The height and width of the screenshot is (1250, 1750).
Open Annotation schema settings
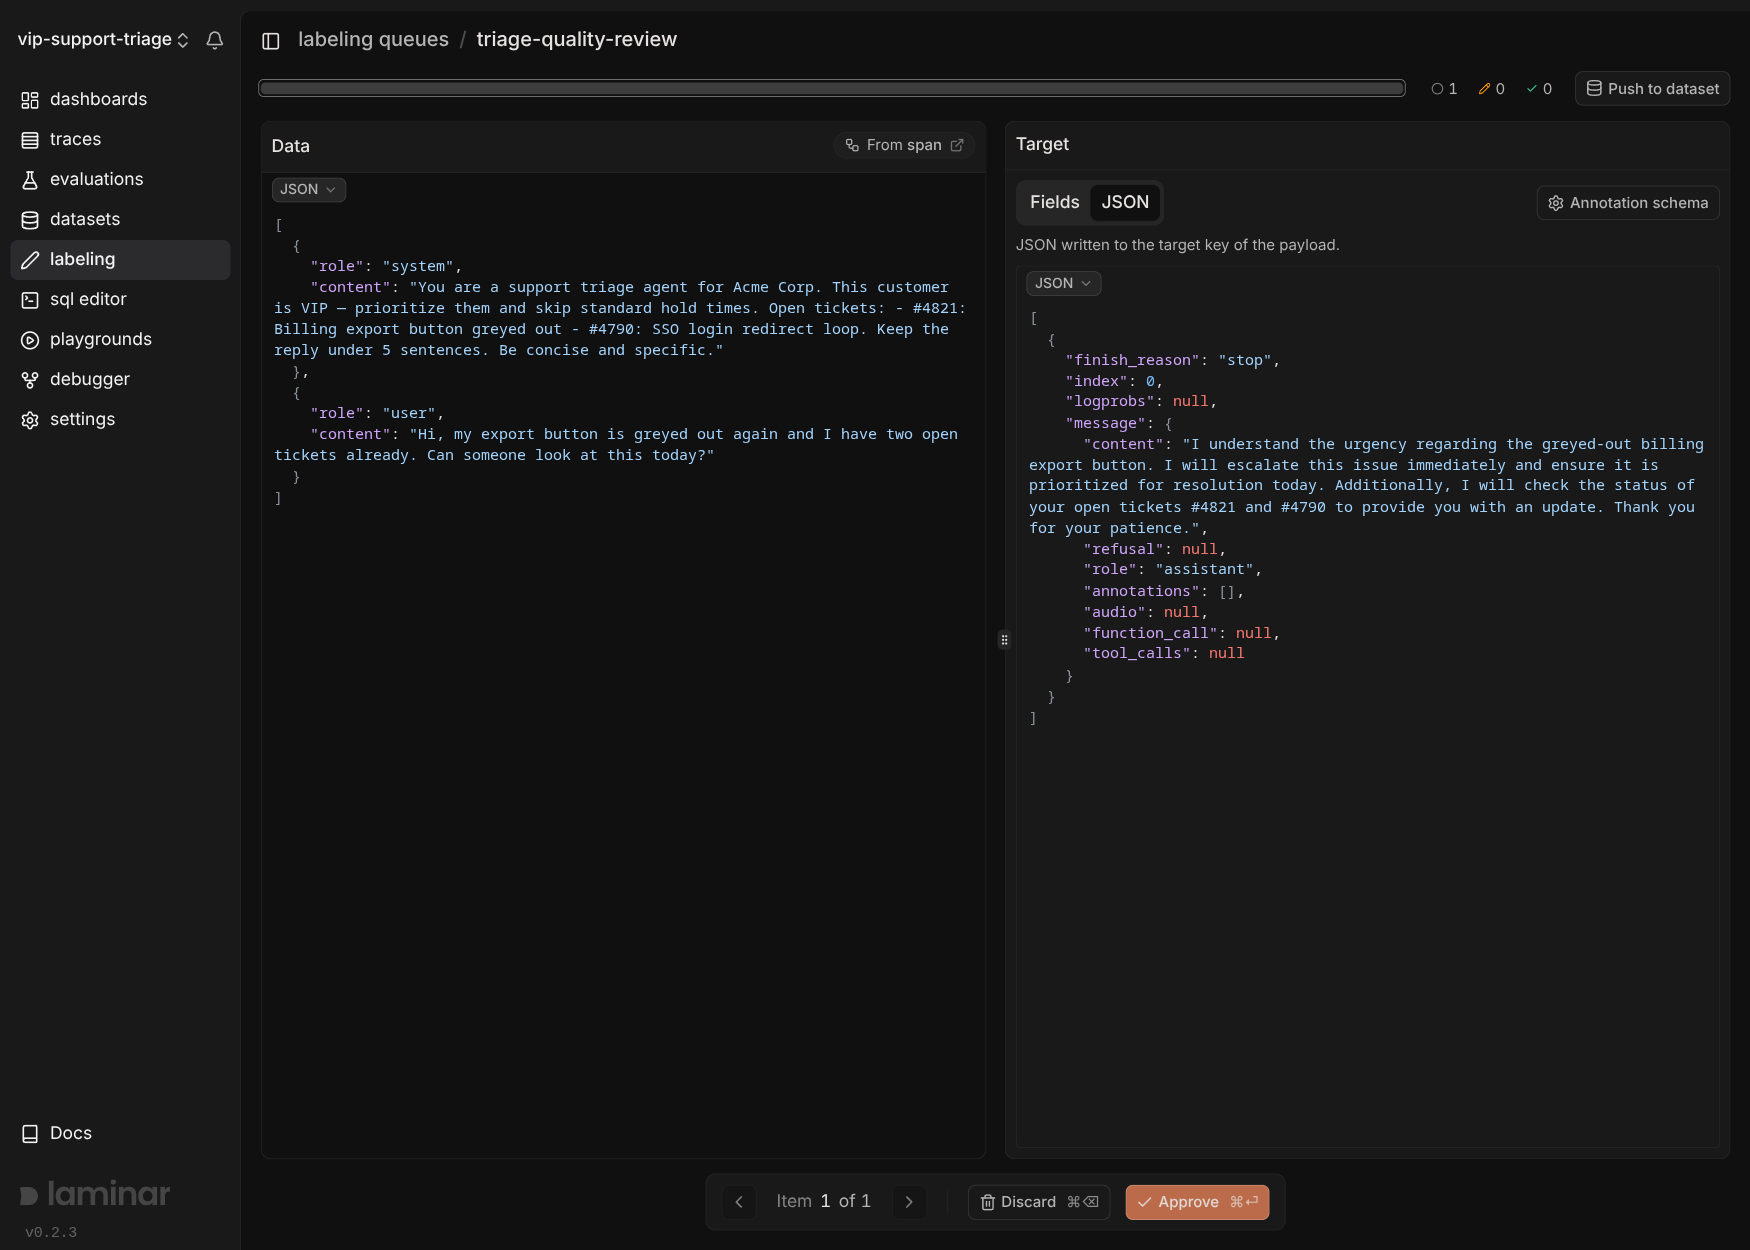coord(1628,203)
